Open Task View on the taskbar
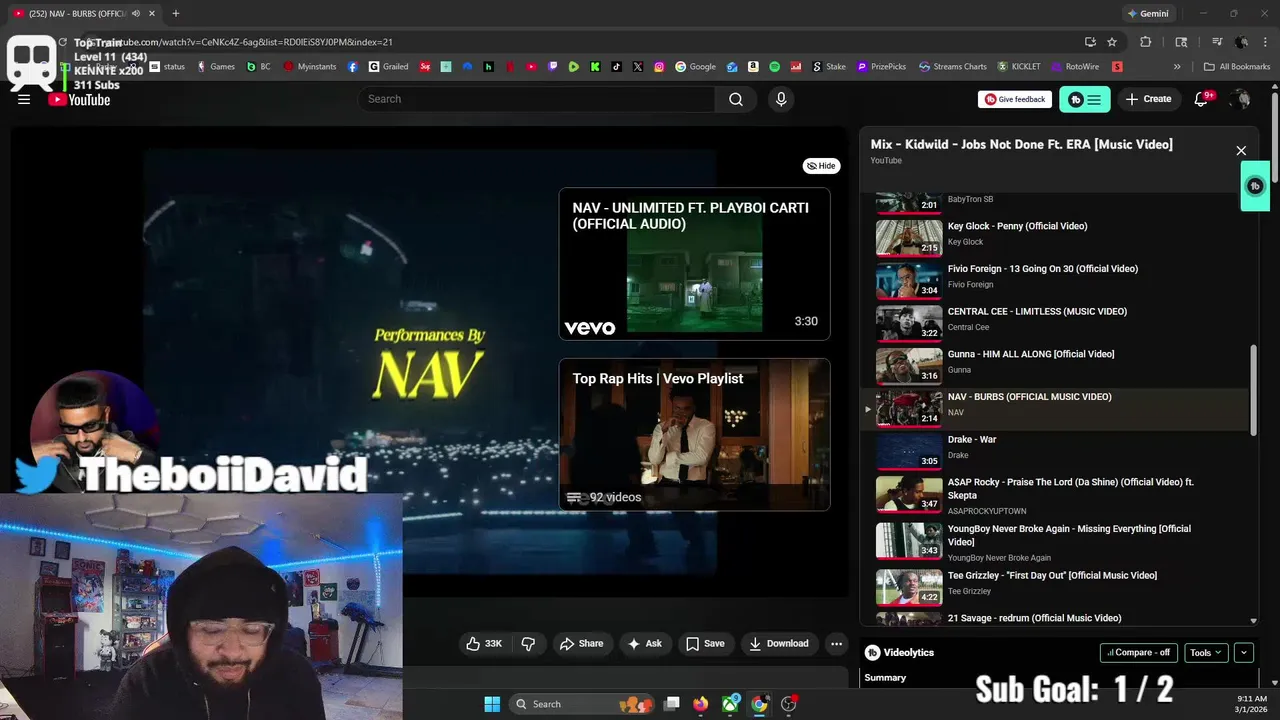 click(x=672, y=704)
